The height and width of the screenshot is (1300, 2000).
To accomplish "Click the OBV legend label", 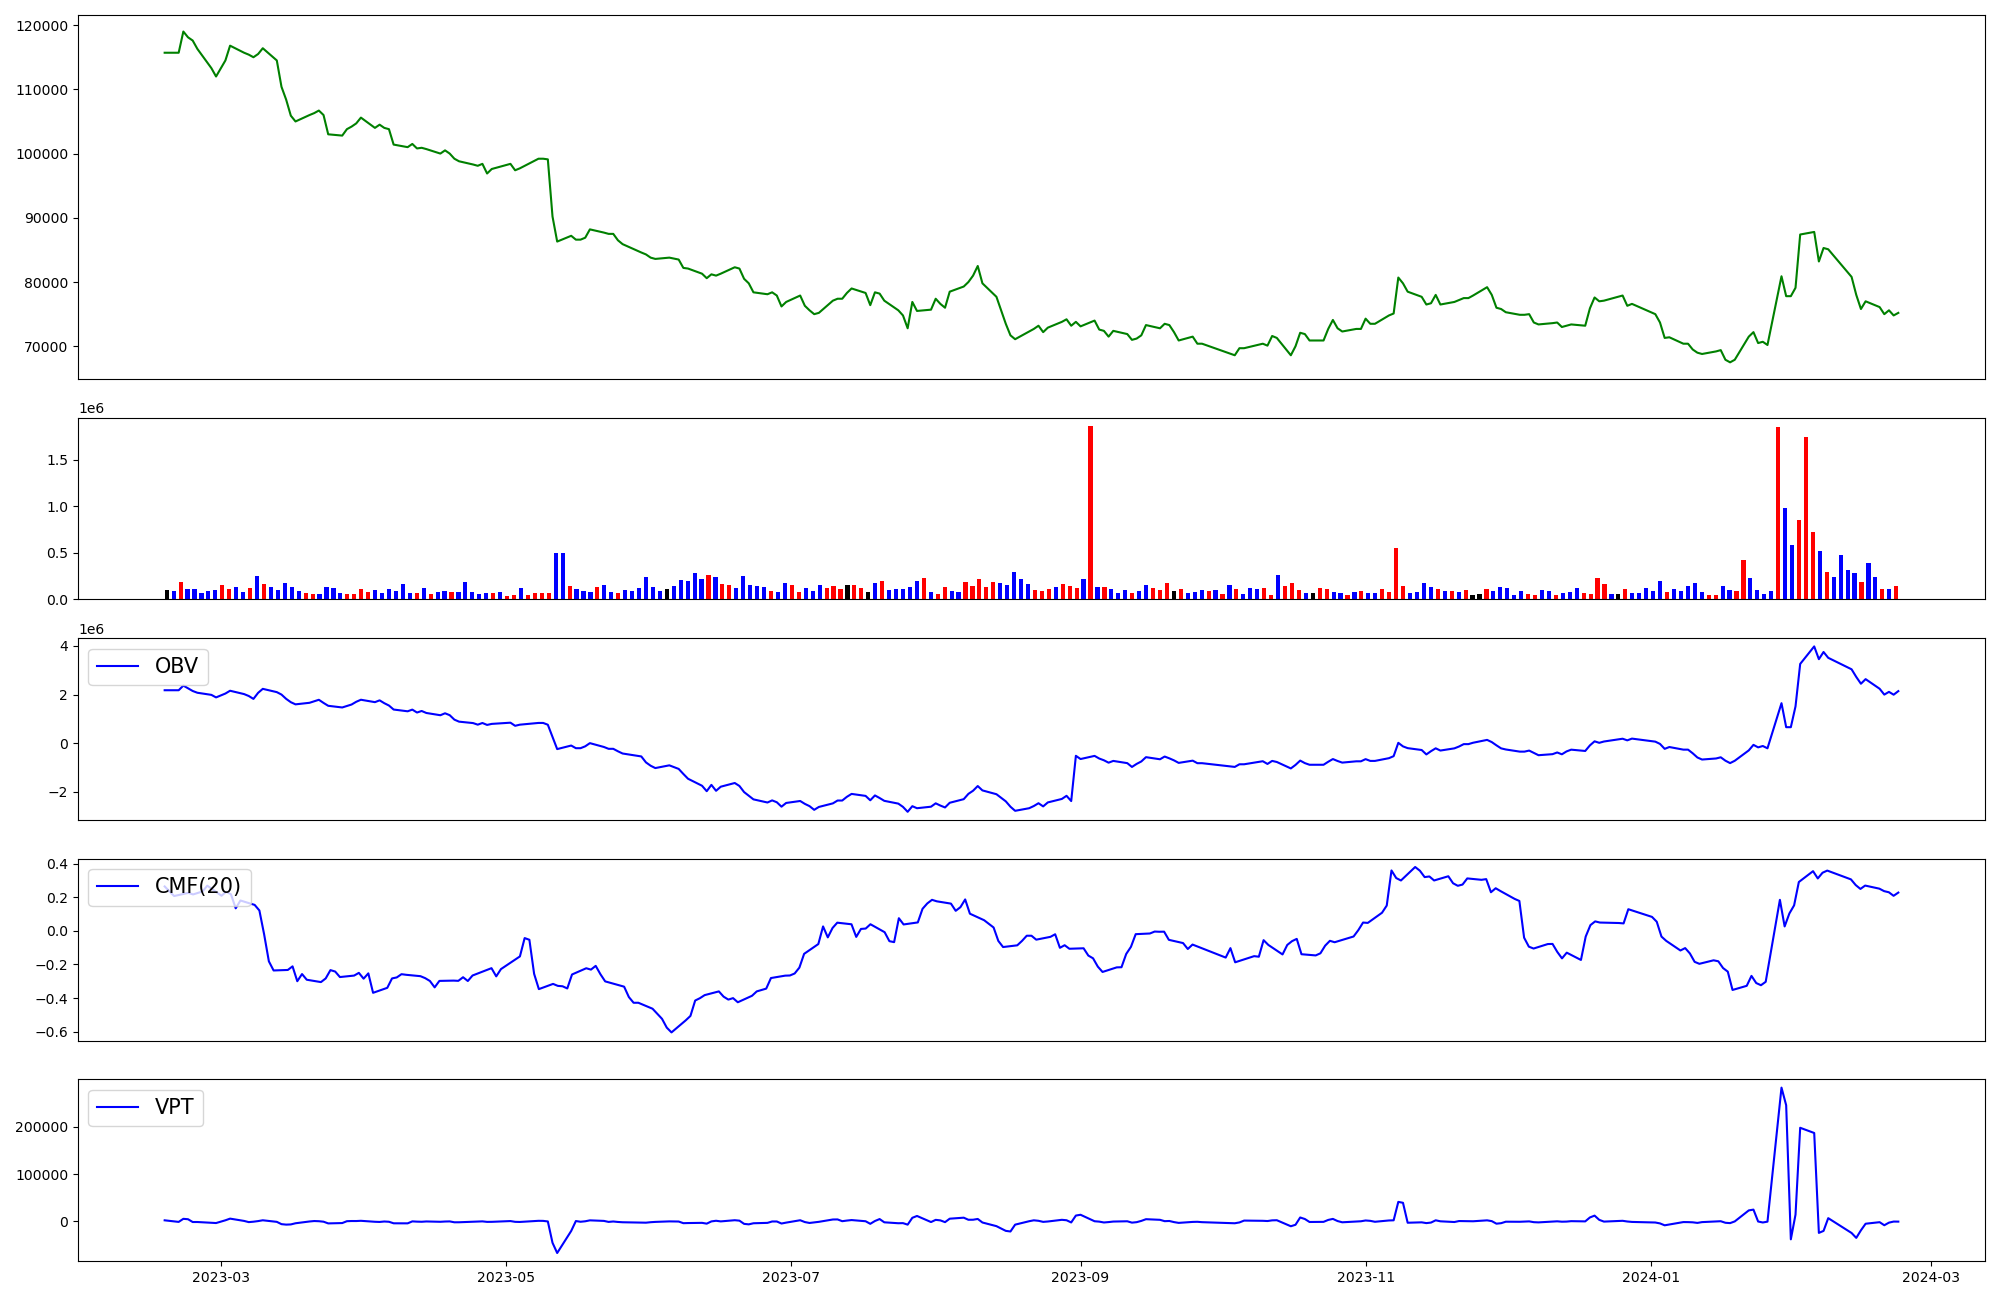I will pos(176,666).
